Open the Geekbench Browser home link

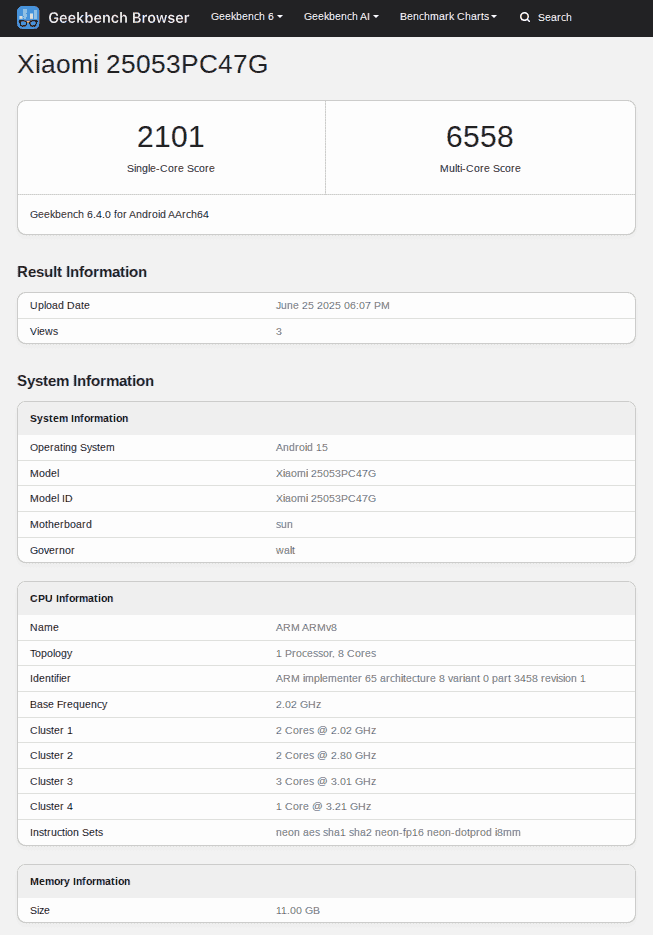click(x=118, y=17)
